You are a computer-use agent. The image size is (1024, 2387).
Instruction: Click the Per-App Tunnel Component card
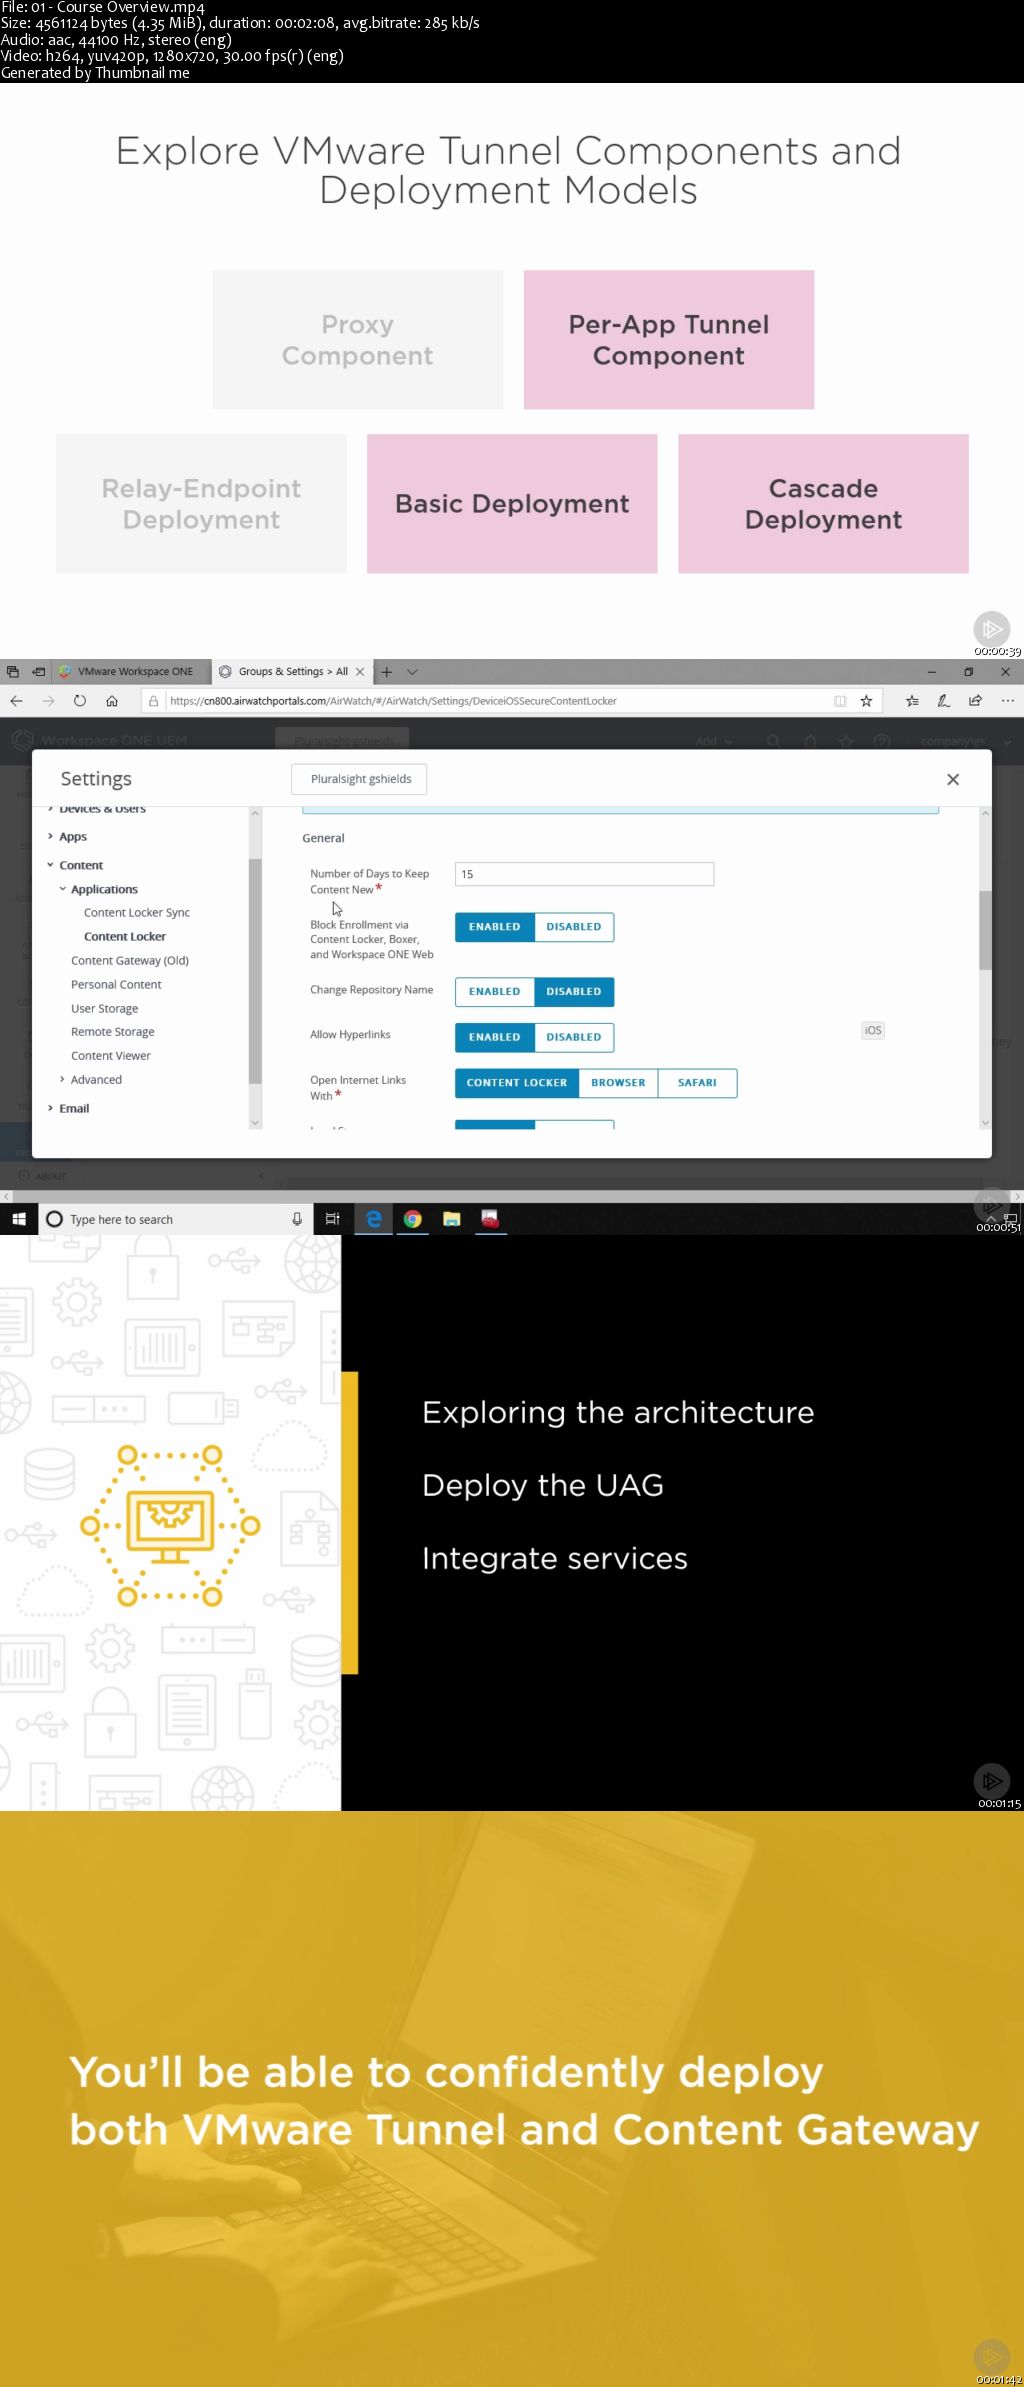pyautogui.click(x=669, y=340)
